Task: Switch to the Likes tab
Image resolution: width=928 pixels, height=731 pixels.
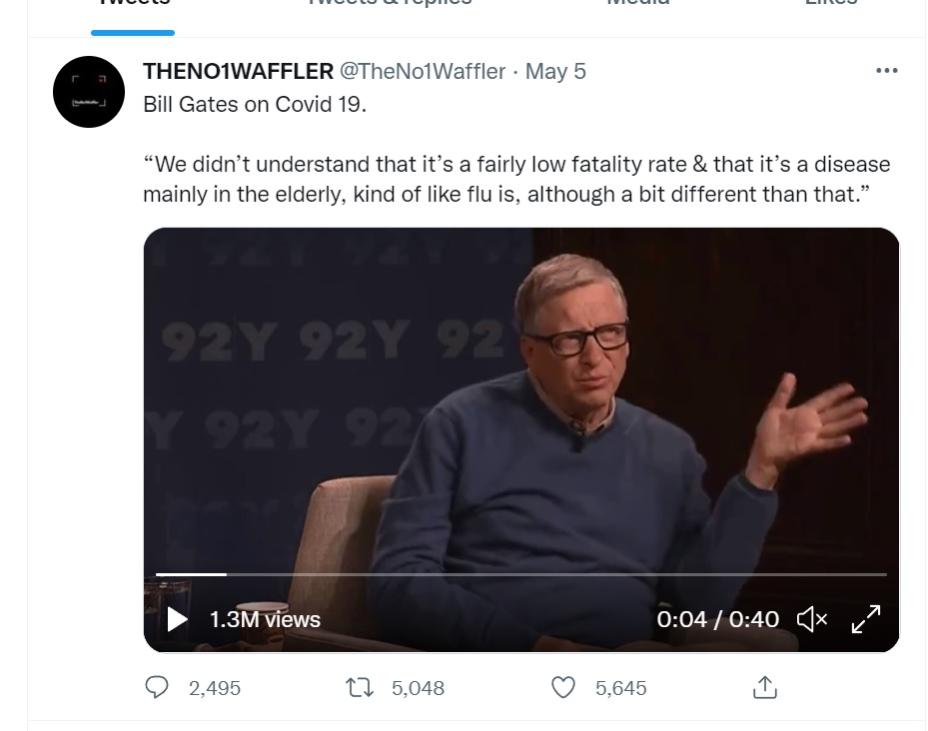Action: click(x=831, y=5)
